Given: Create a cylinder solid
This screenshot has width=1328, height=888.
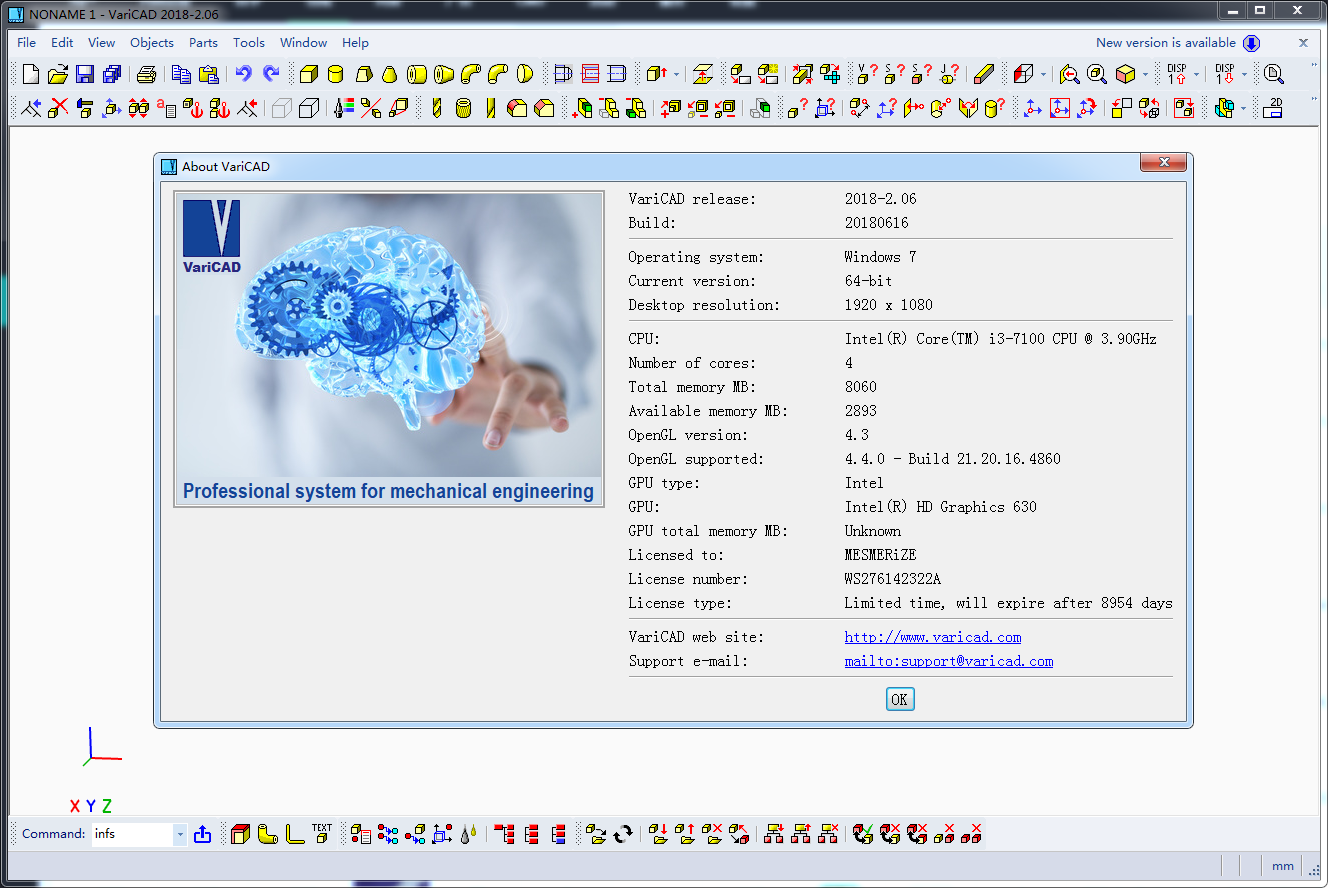Looking at the screenshot, I should [x=336, y=73].
